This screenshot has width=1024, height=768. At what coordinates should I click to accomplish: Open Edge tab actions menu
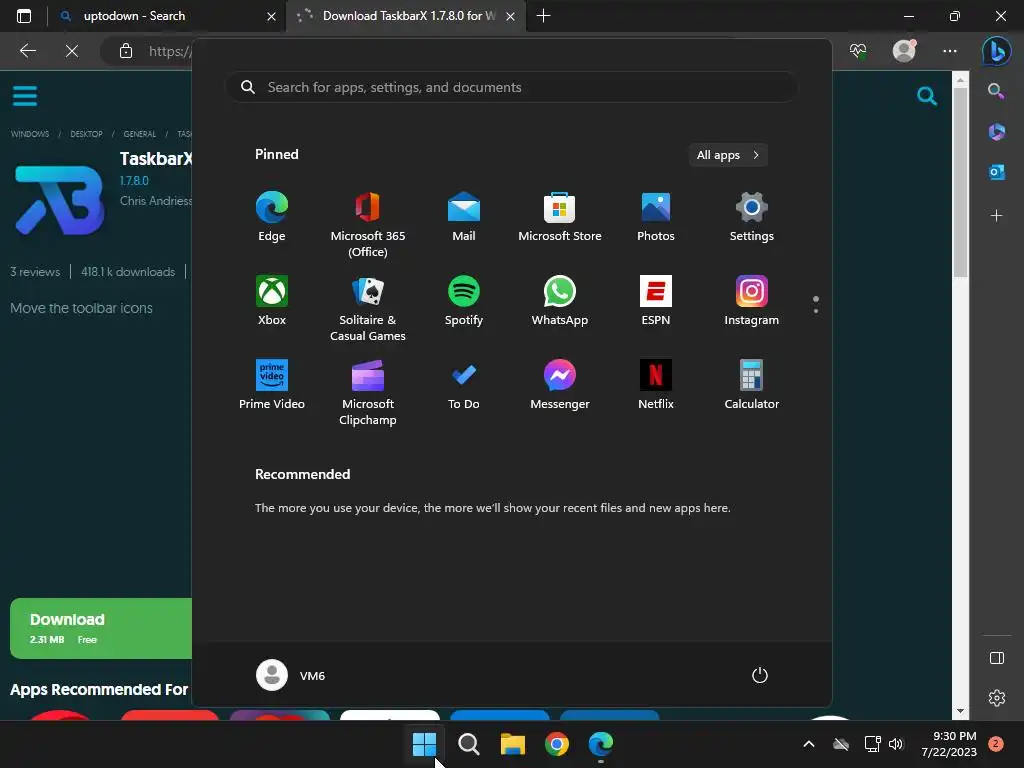coord(24,16)
